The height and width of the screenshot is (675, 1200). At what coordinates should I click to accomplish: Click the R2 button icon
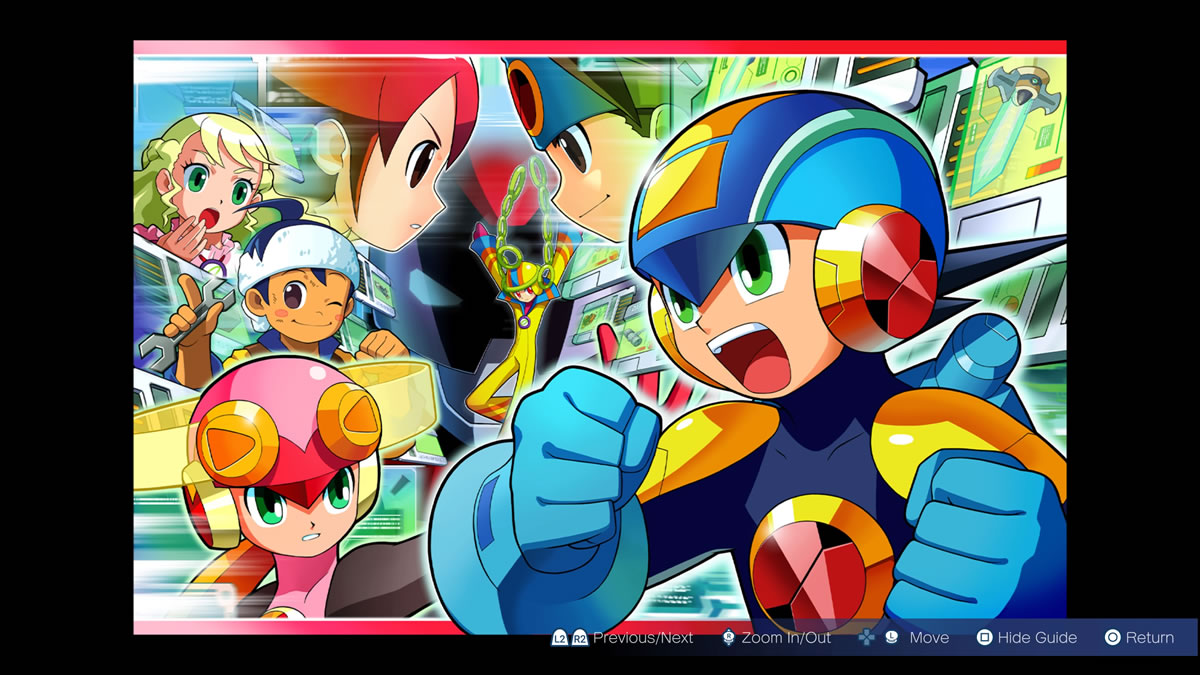580,638
